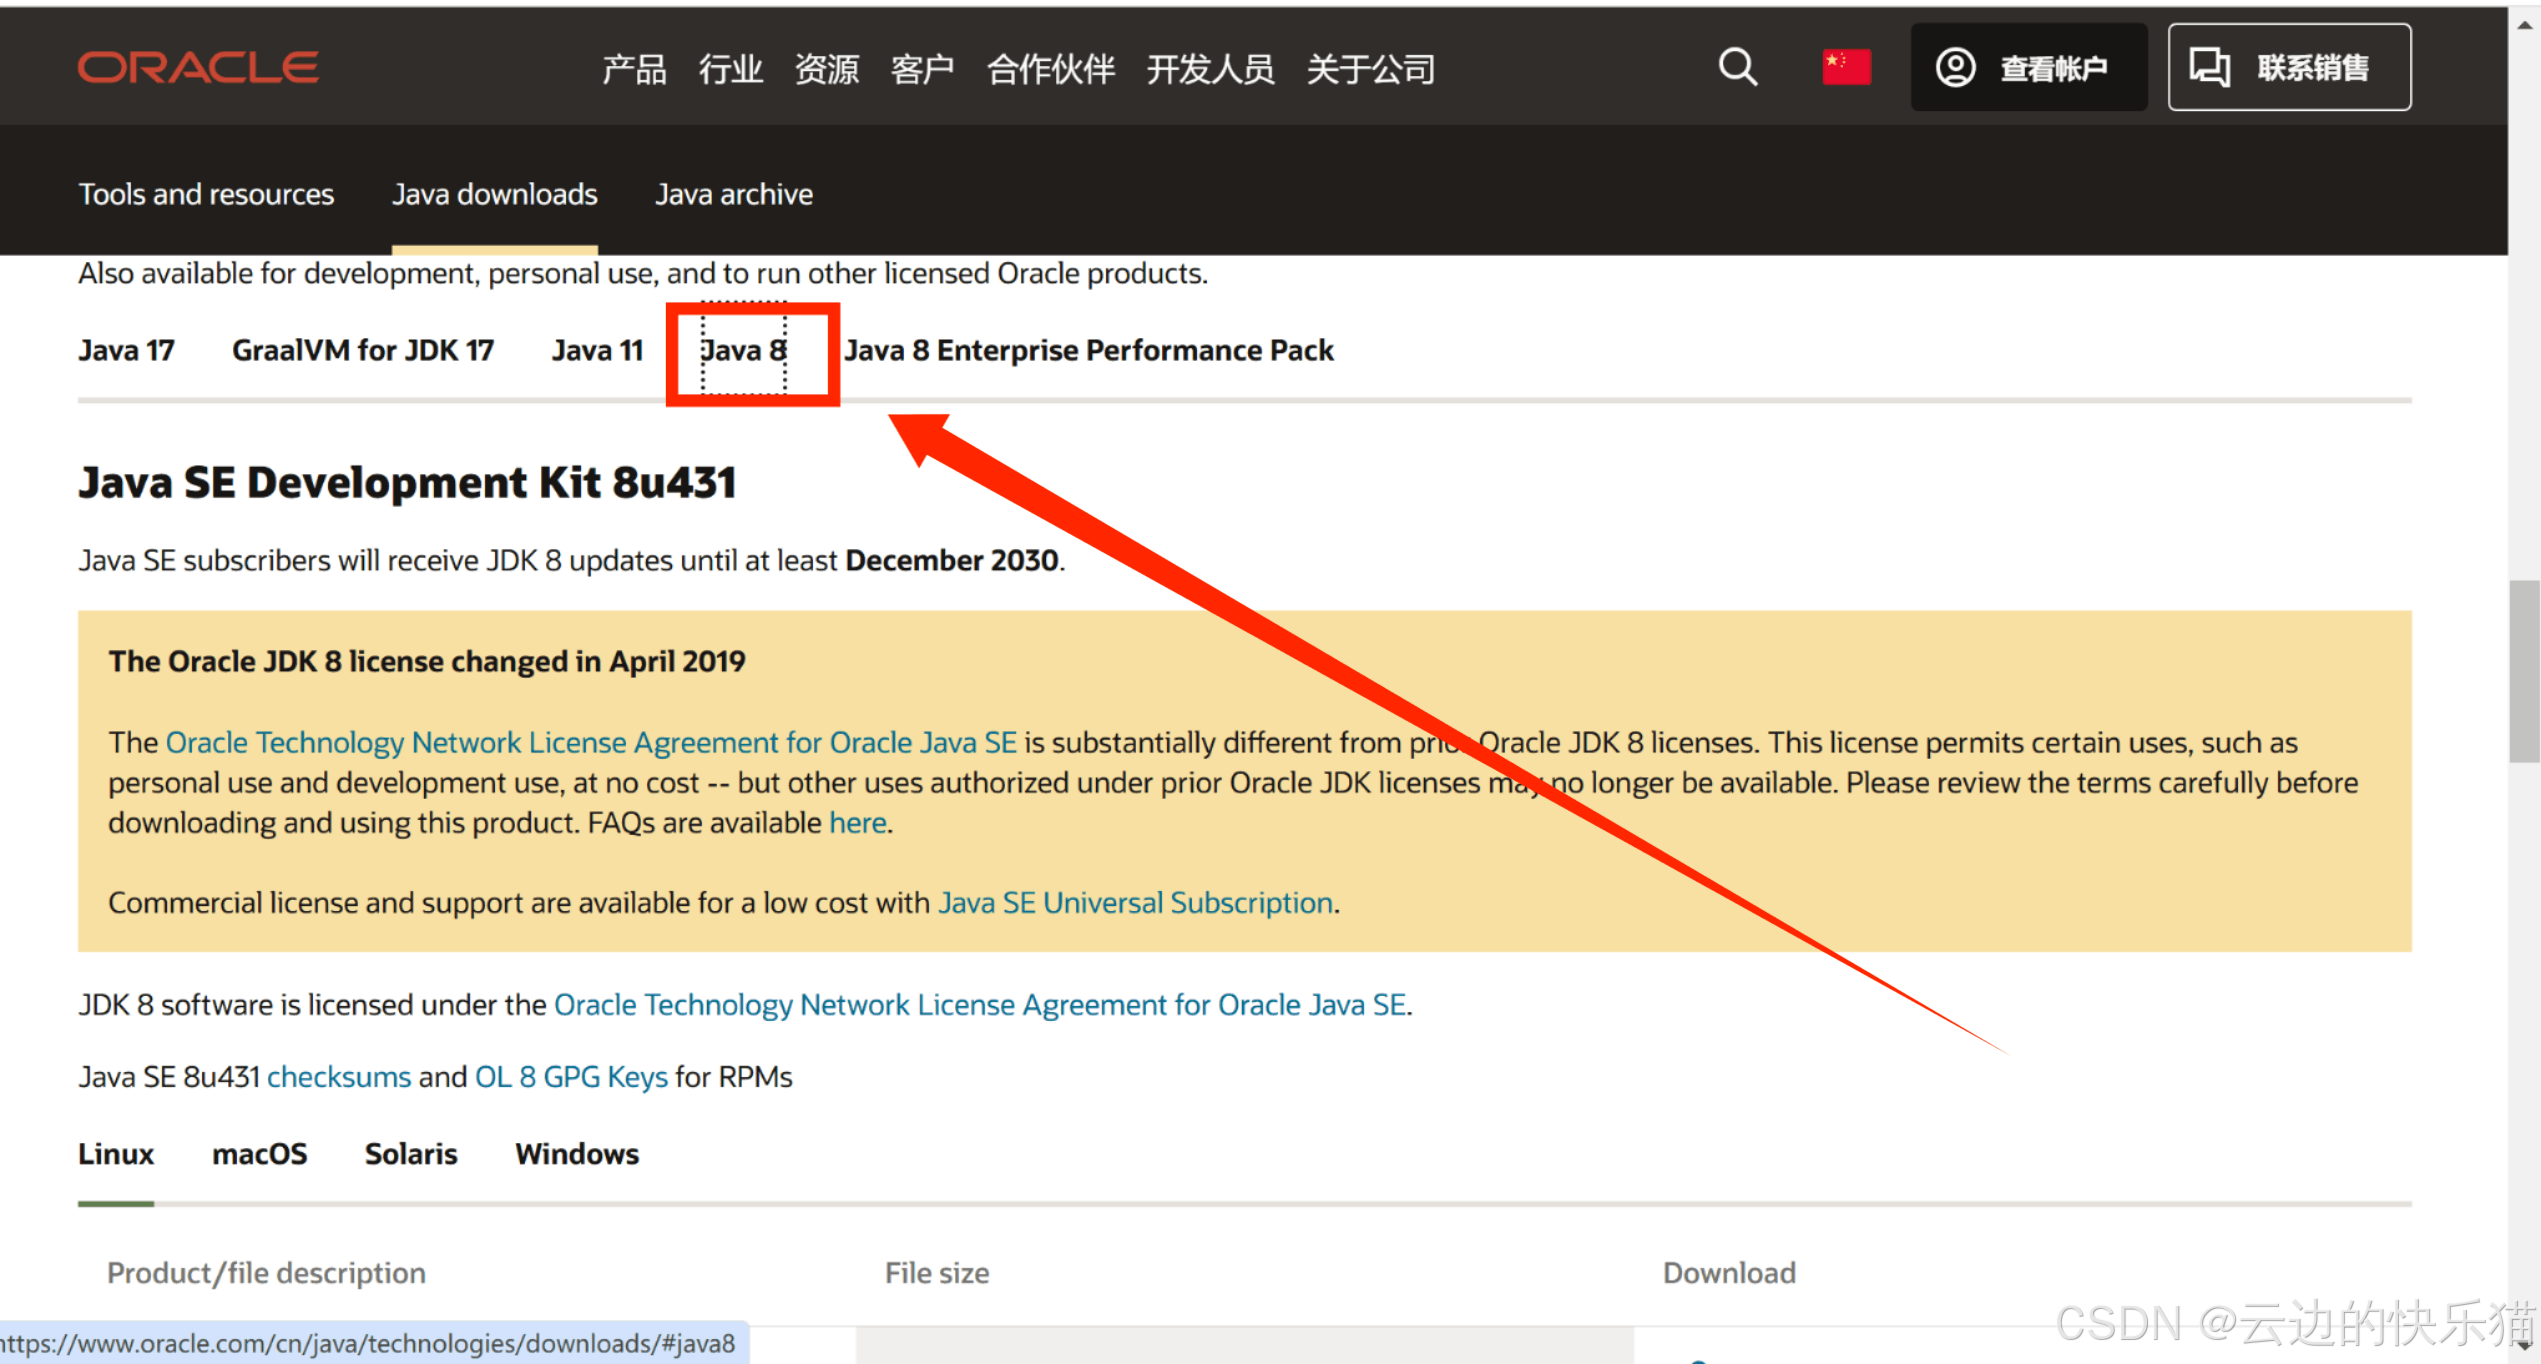Click the Product/file description column header
Viewport: 2541px width, 1364px height.
[x=266, y=1273]
